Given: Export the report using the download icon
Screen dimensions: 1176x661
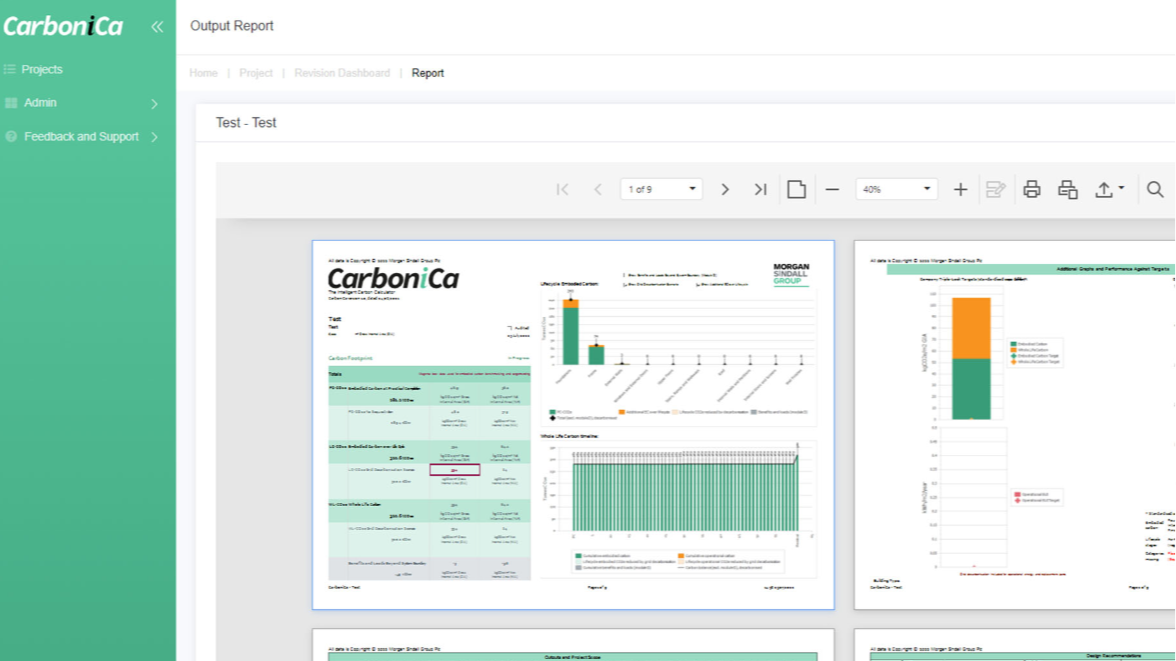Looking at the screenshot, I should tap(1106, 188).
